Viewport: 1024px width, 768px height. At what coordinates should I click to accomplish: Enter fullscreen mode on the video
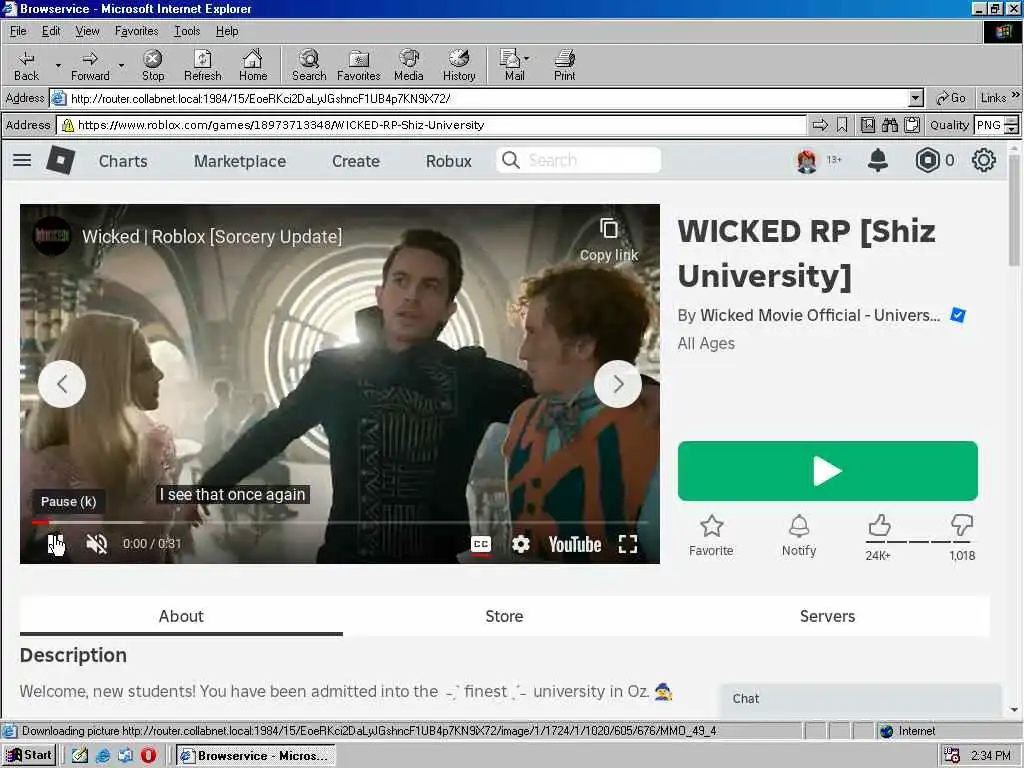[x=628, y=544]
